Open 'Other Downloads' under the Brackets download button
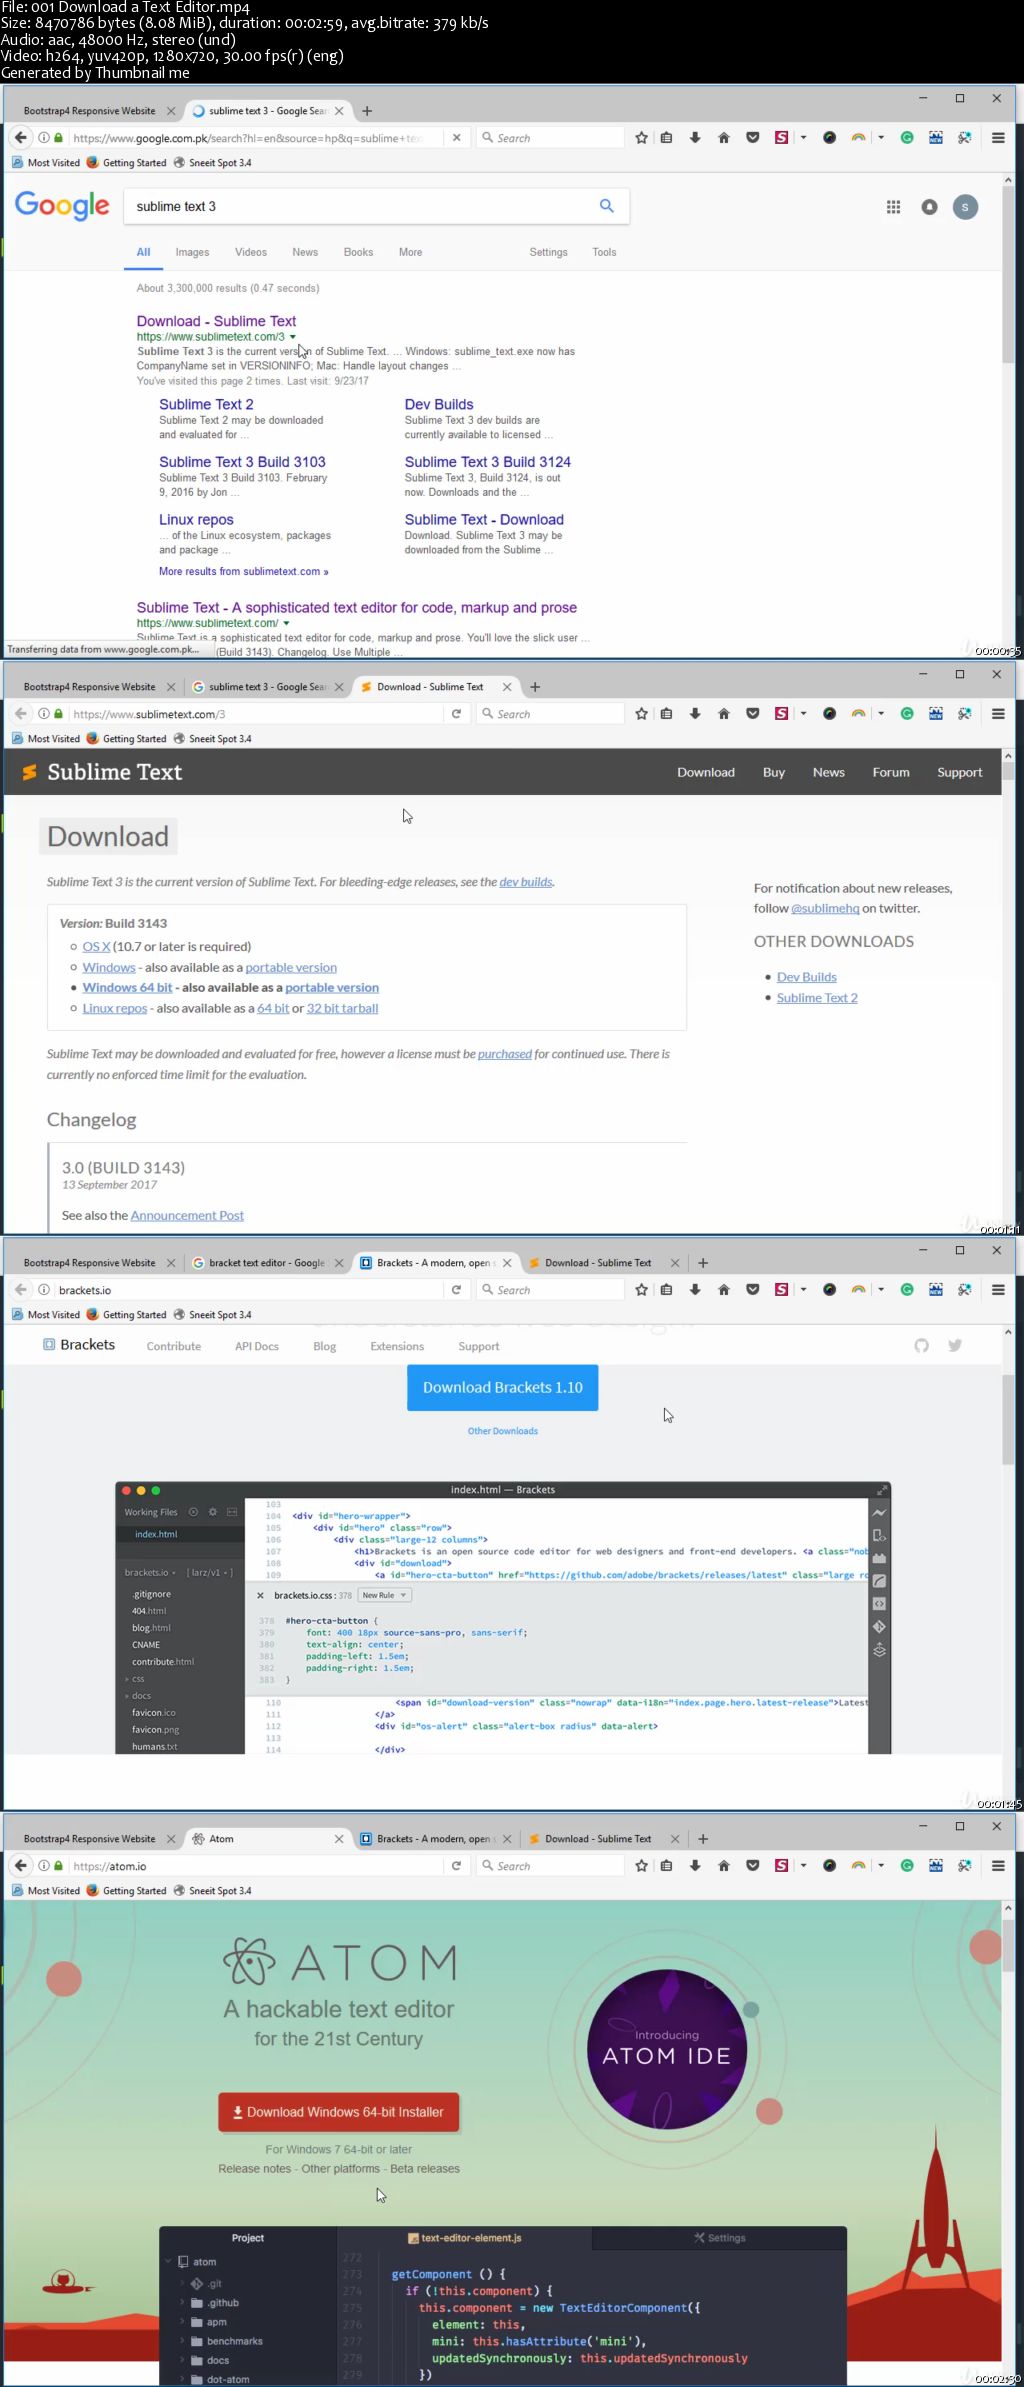This screenshot has width=1024, height=2387. coord(503,1431)
